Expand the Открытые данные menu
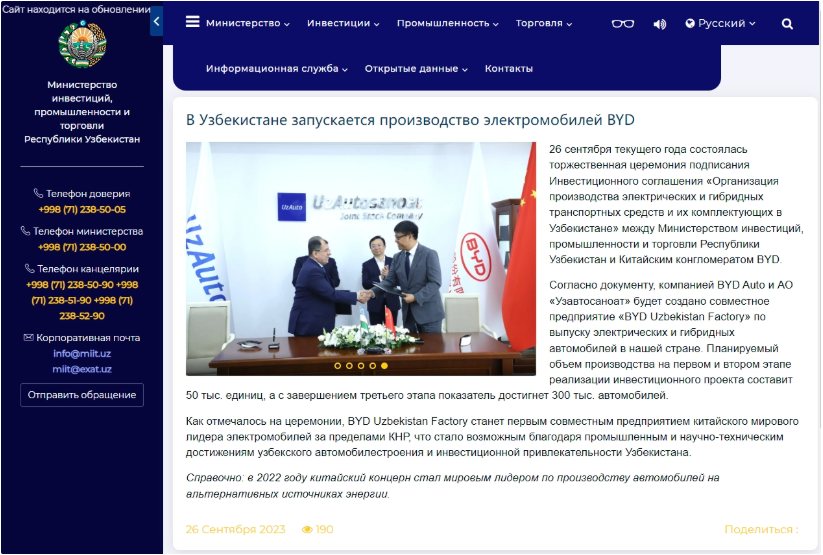 (x=416, y=69)
